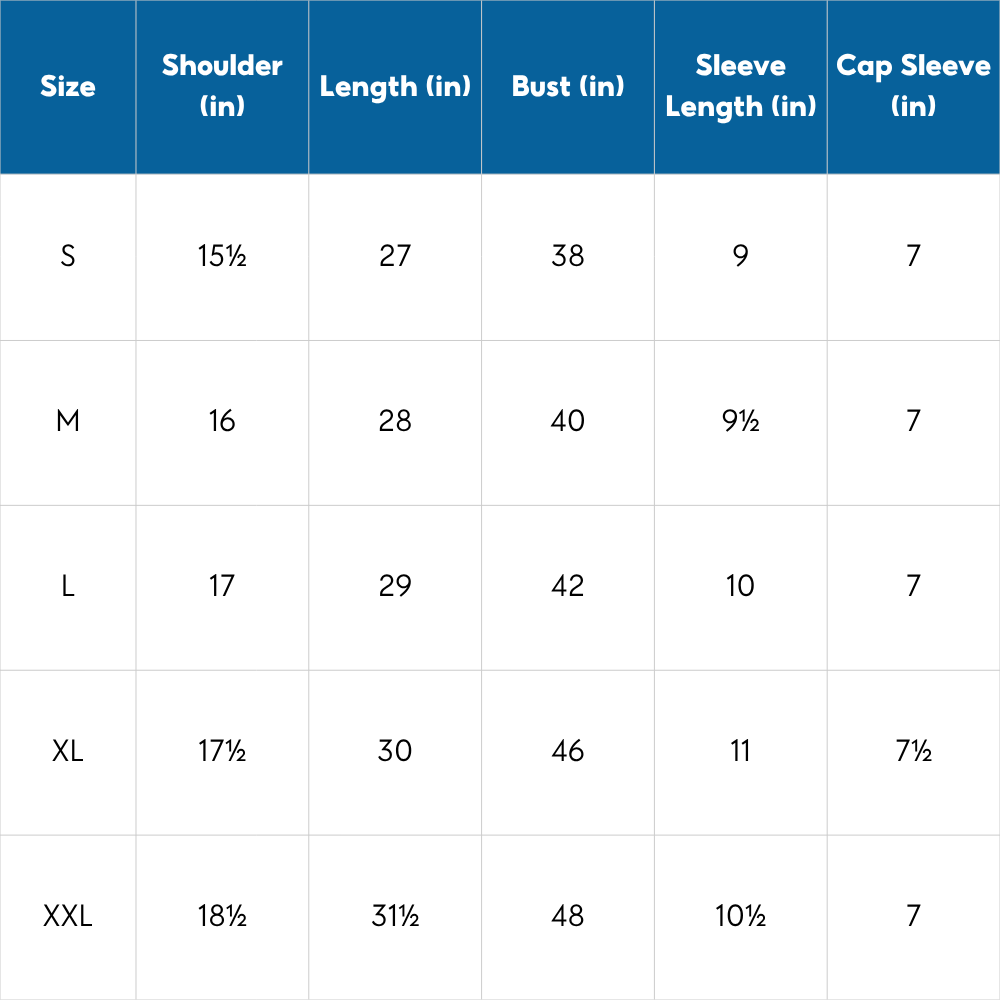
Task: Click the Size column header
Action: click(x=68, y=87)
